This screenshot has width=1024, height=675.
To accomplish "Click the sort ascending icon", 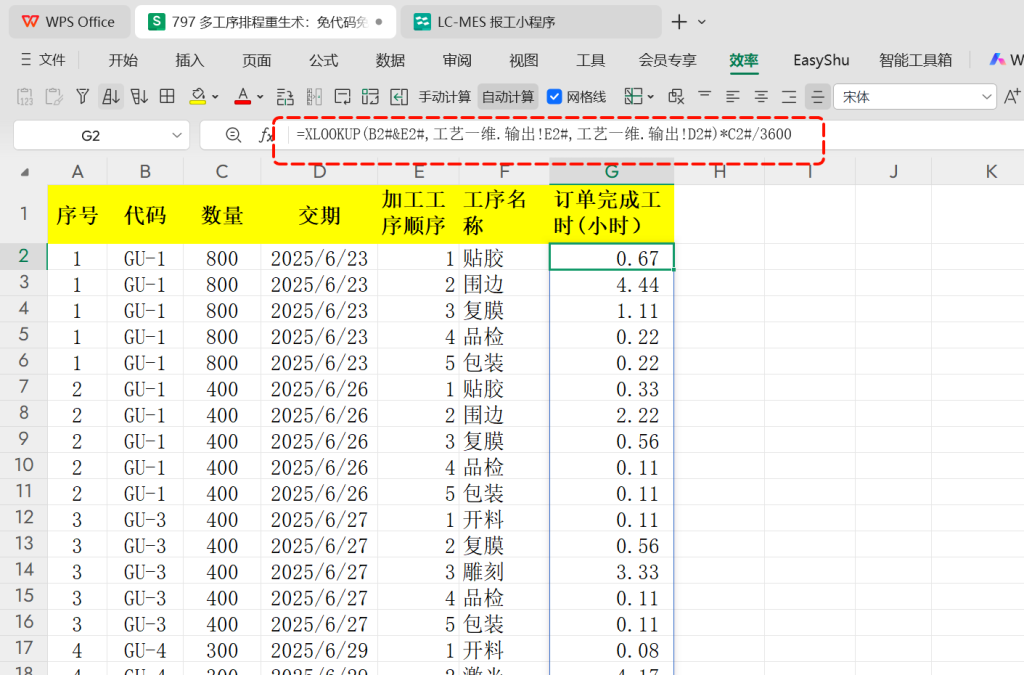I will (111, 97).
